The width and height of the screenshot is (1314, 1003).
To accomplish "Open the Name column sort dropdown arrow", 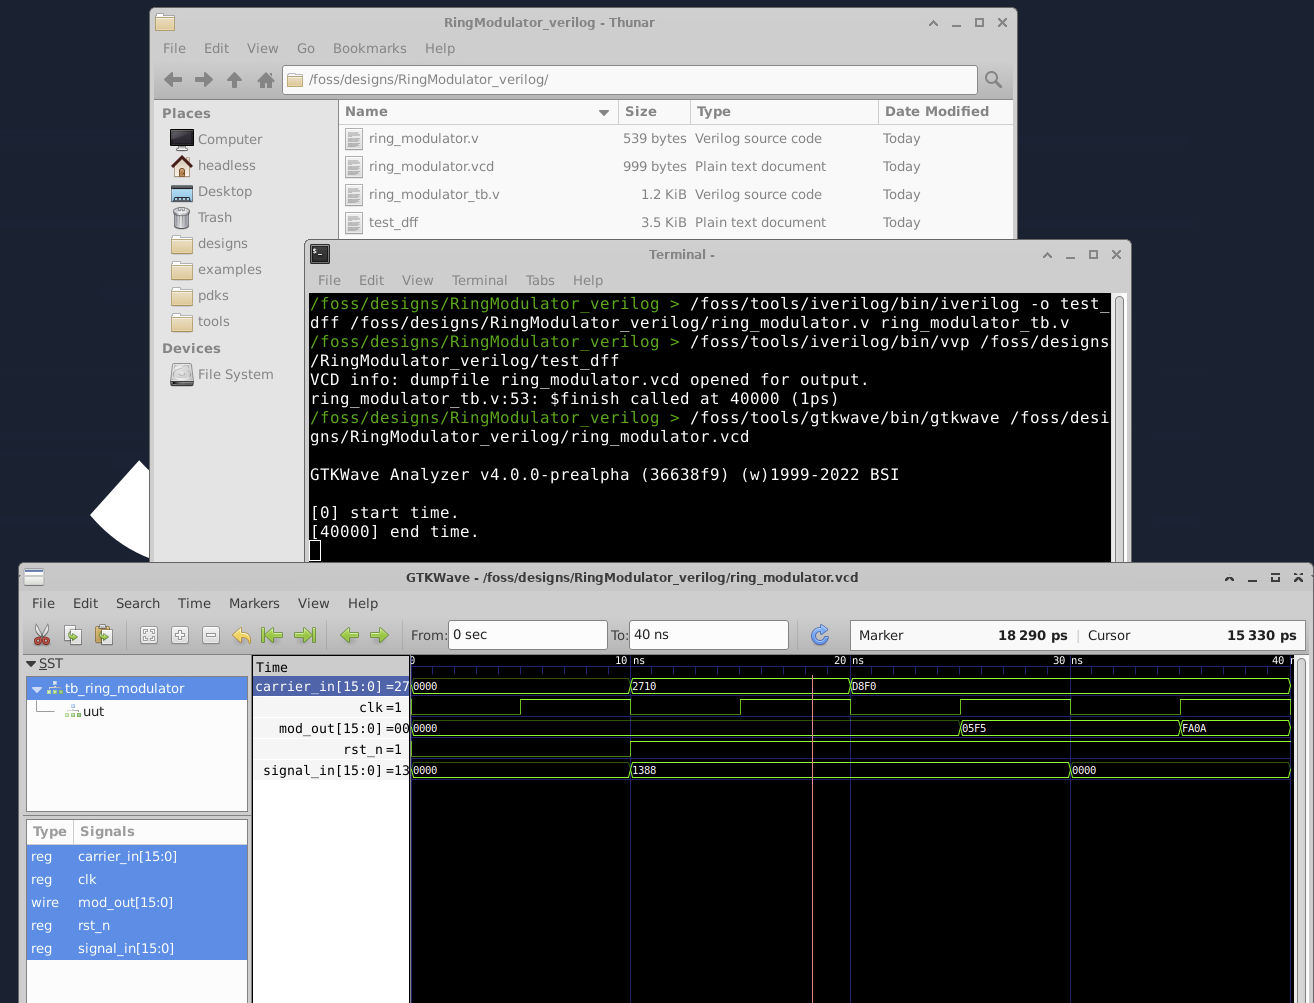I will tap(604, 113).
